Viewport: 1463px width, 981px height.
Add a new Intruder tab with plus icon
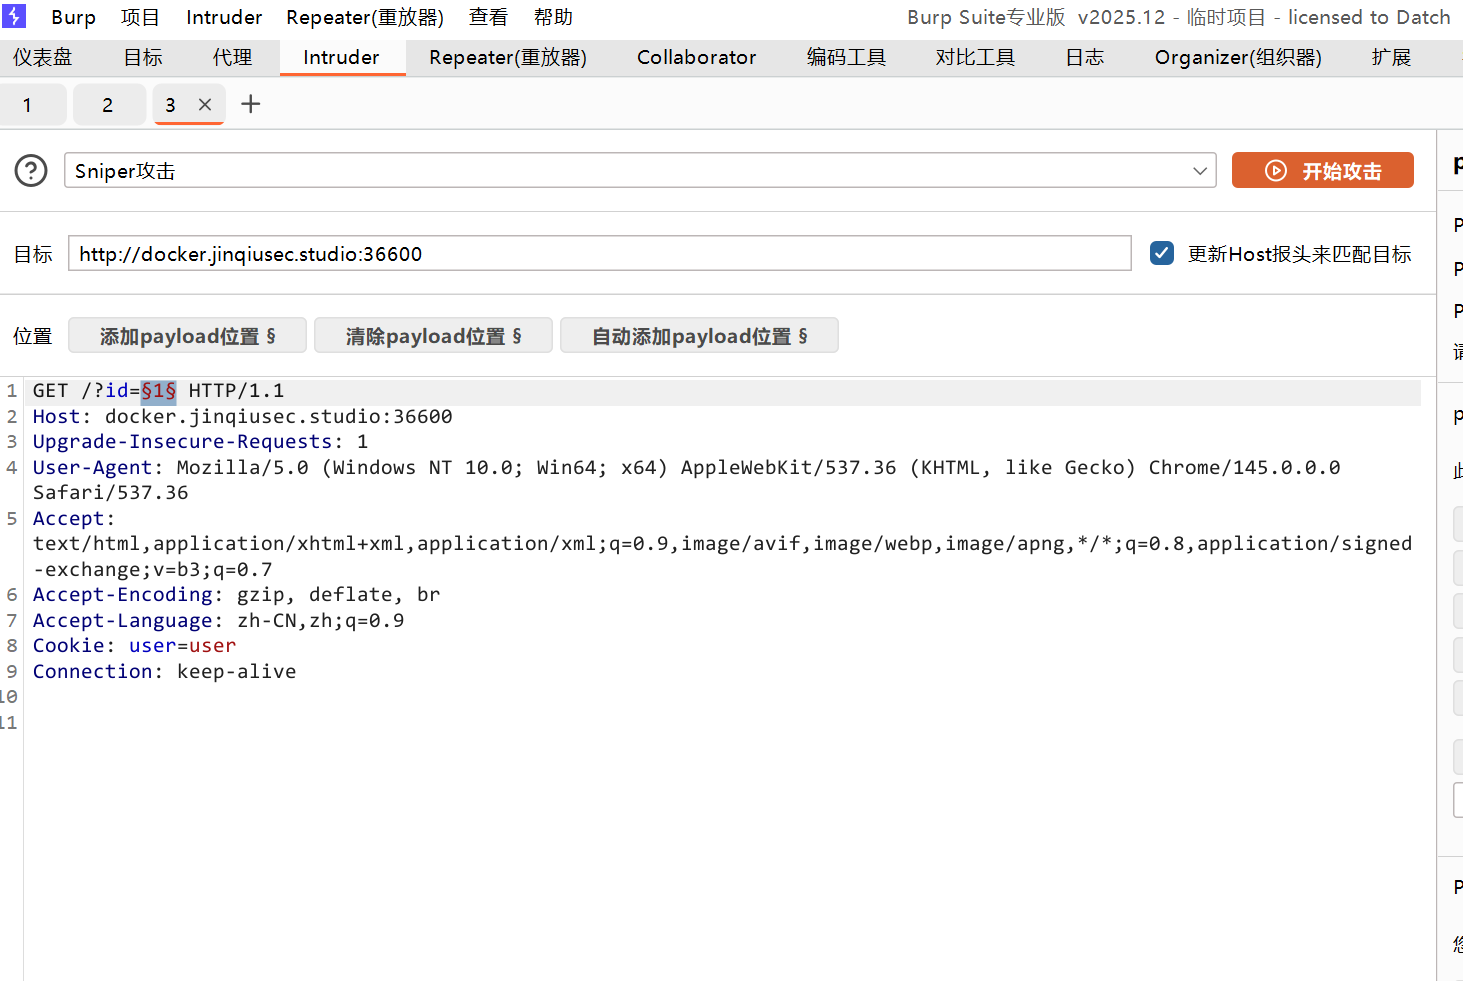(x=251, y=104)
